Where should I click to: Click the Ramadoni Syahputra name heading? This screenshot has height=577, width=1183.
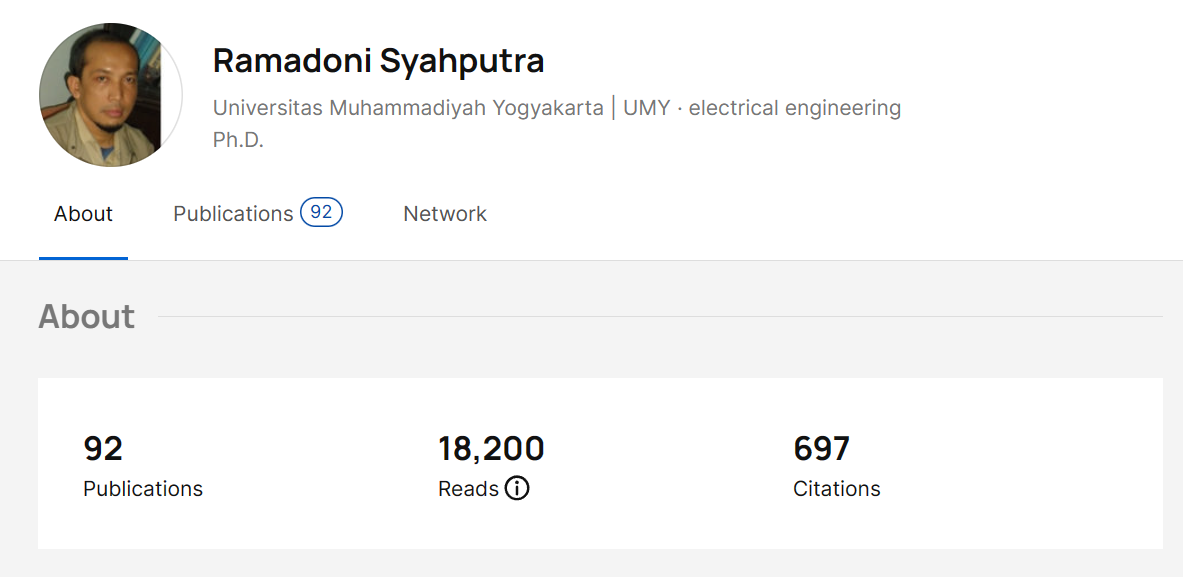[378, 61]
